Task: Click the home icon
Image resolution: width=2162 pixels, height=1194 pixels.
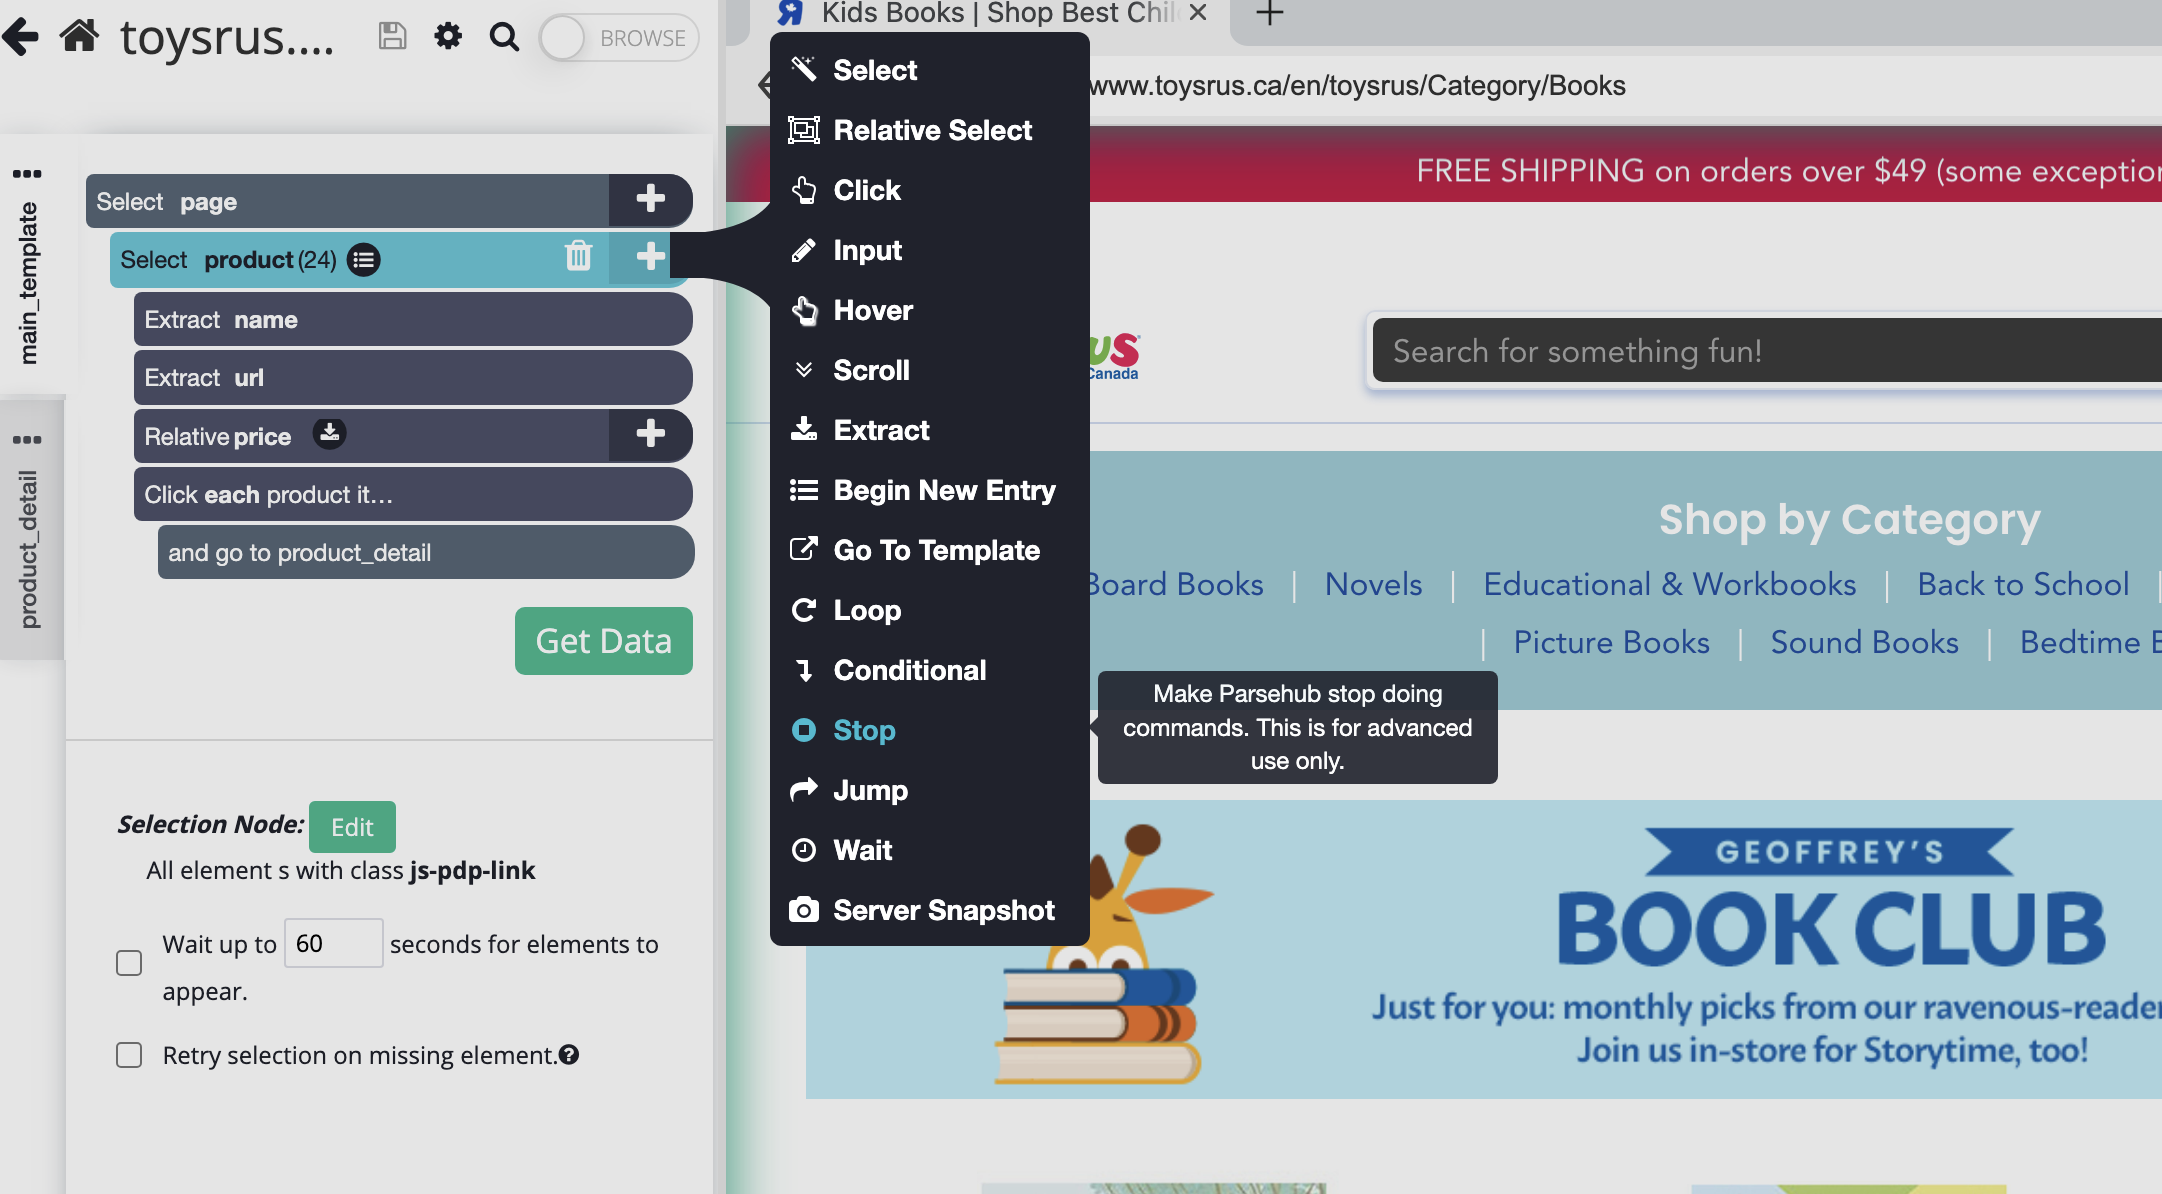Action: [79, 37]
